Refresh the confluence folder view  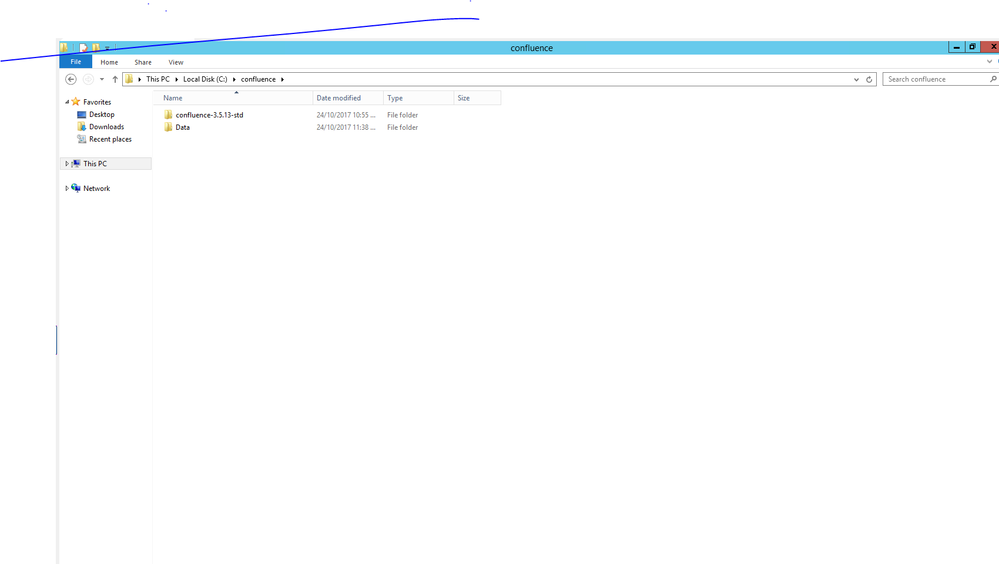click(x=869, y=80)
